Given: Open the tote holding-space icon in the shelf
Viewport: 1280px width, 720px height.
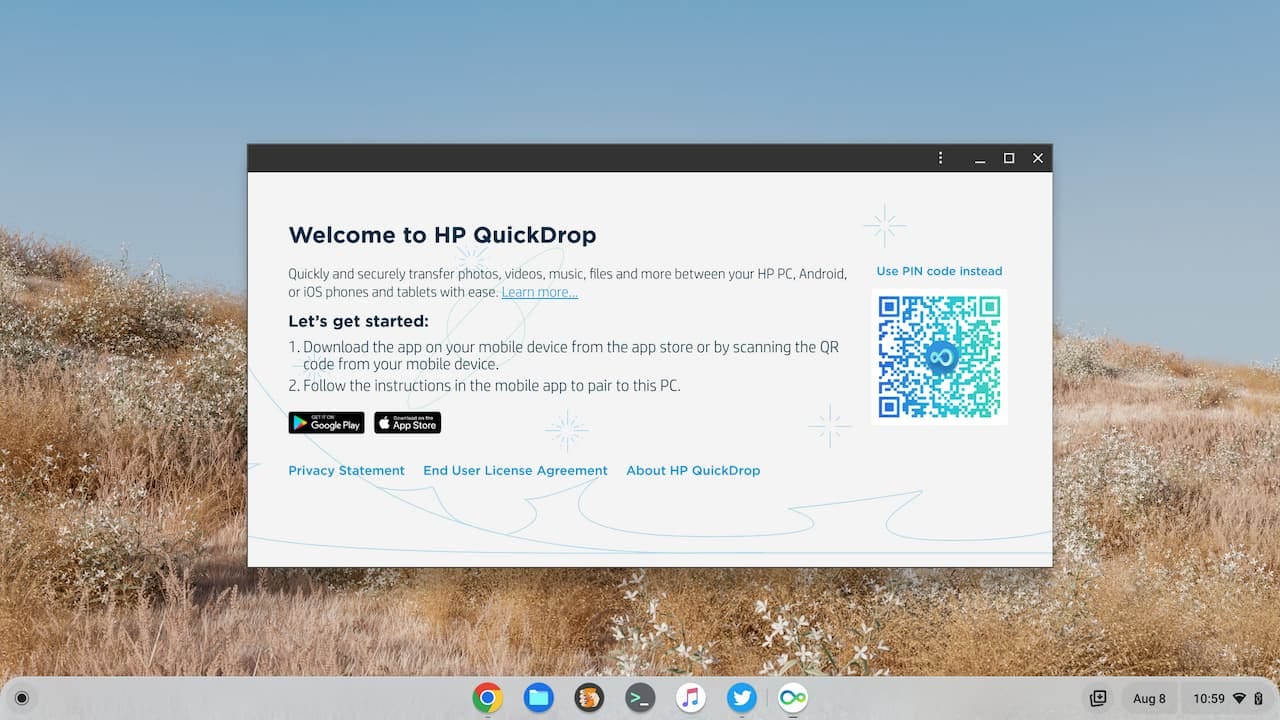Looking at the screenshot, I should pos(1098,698).
